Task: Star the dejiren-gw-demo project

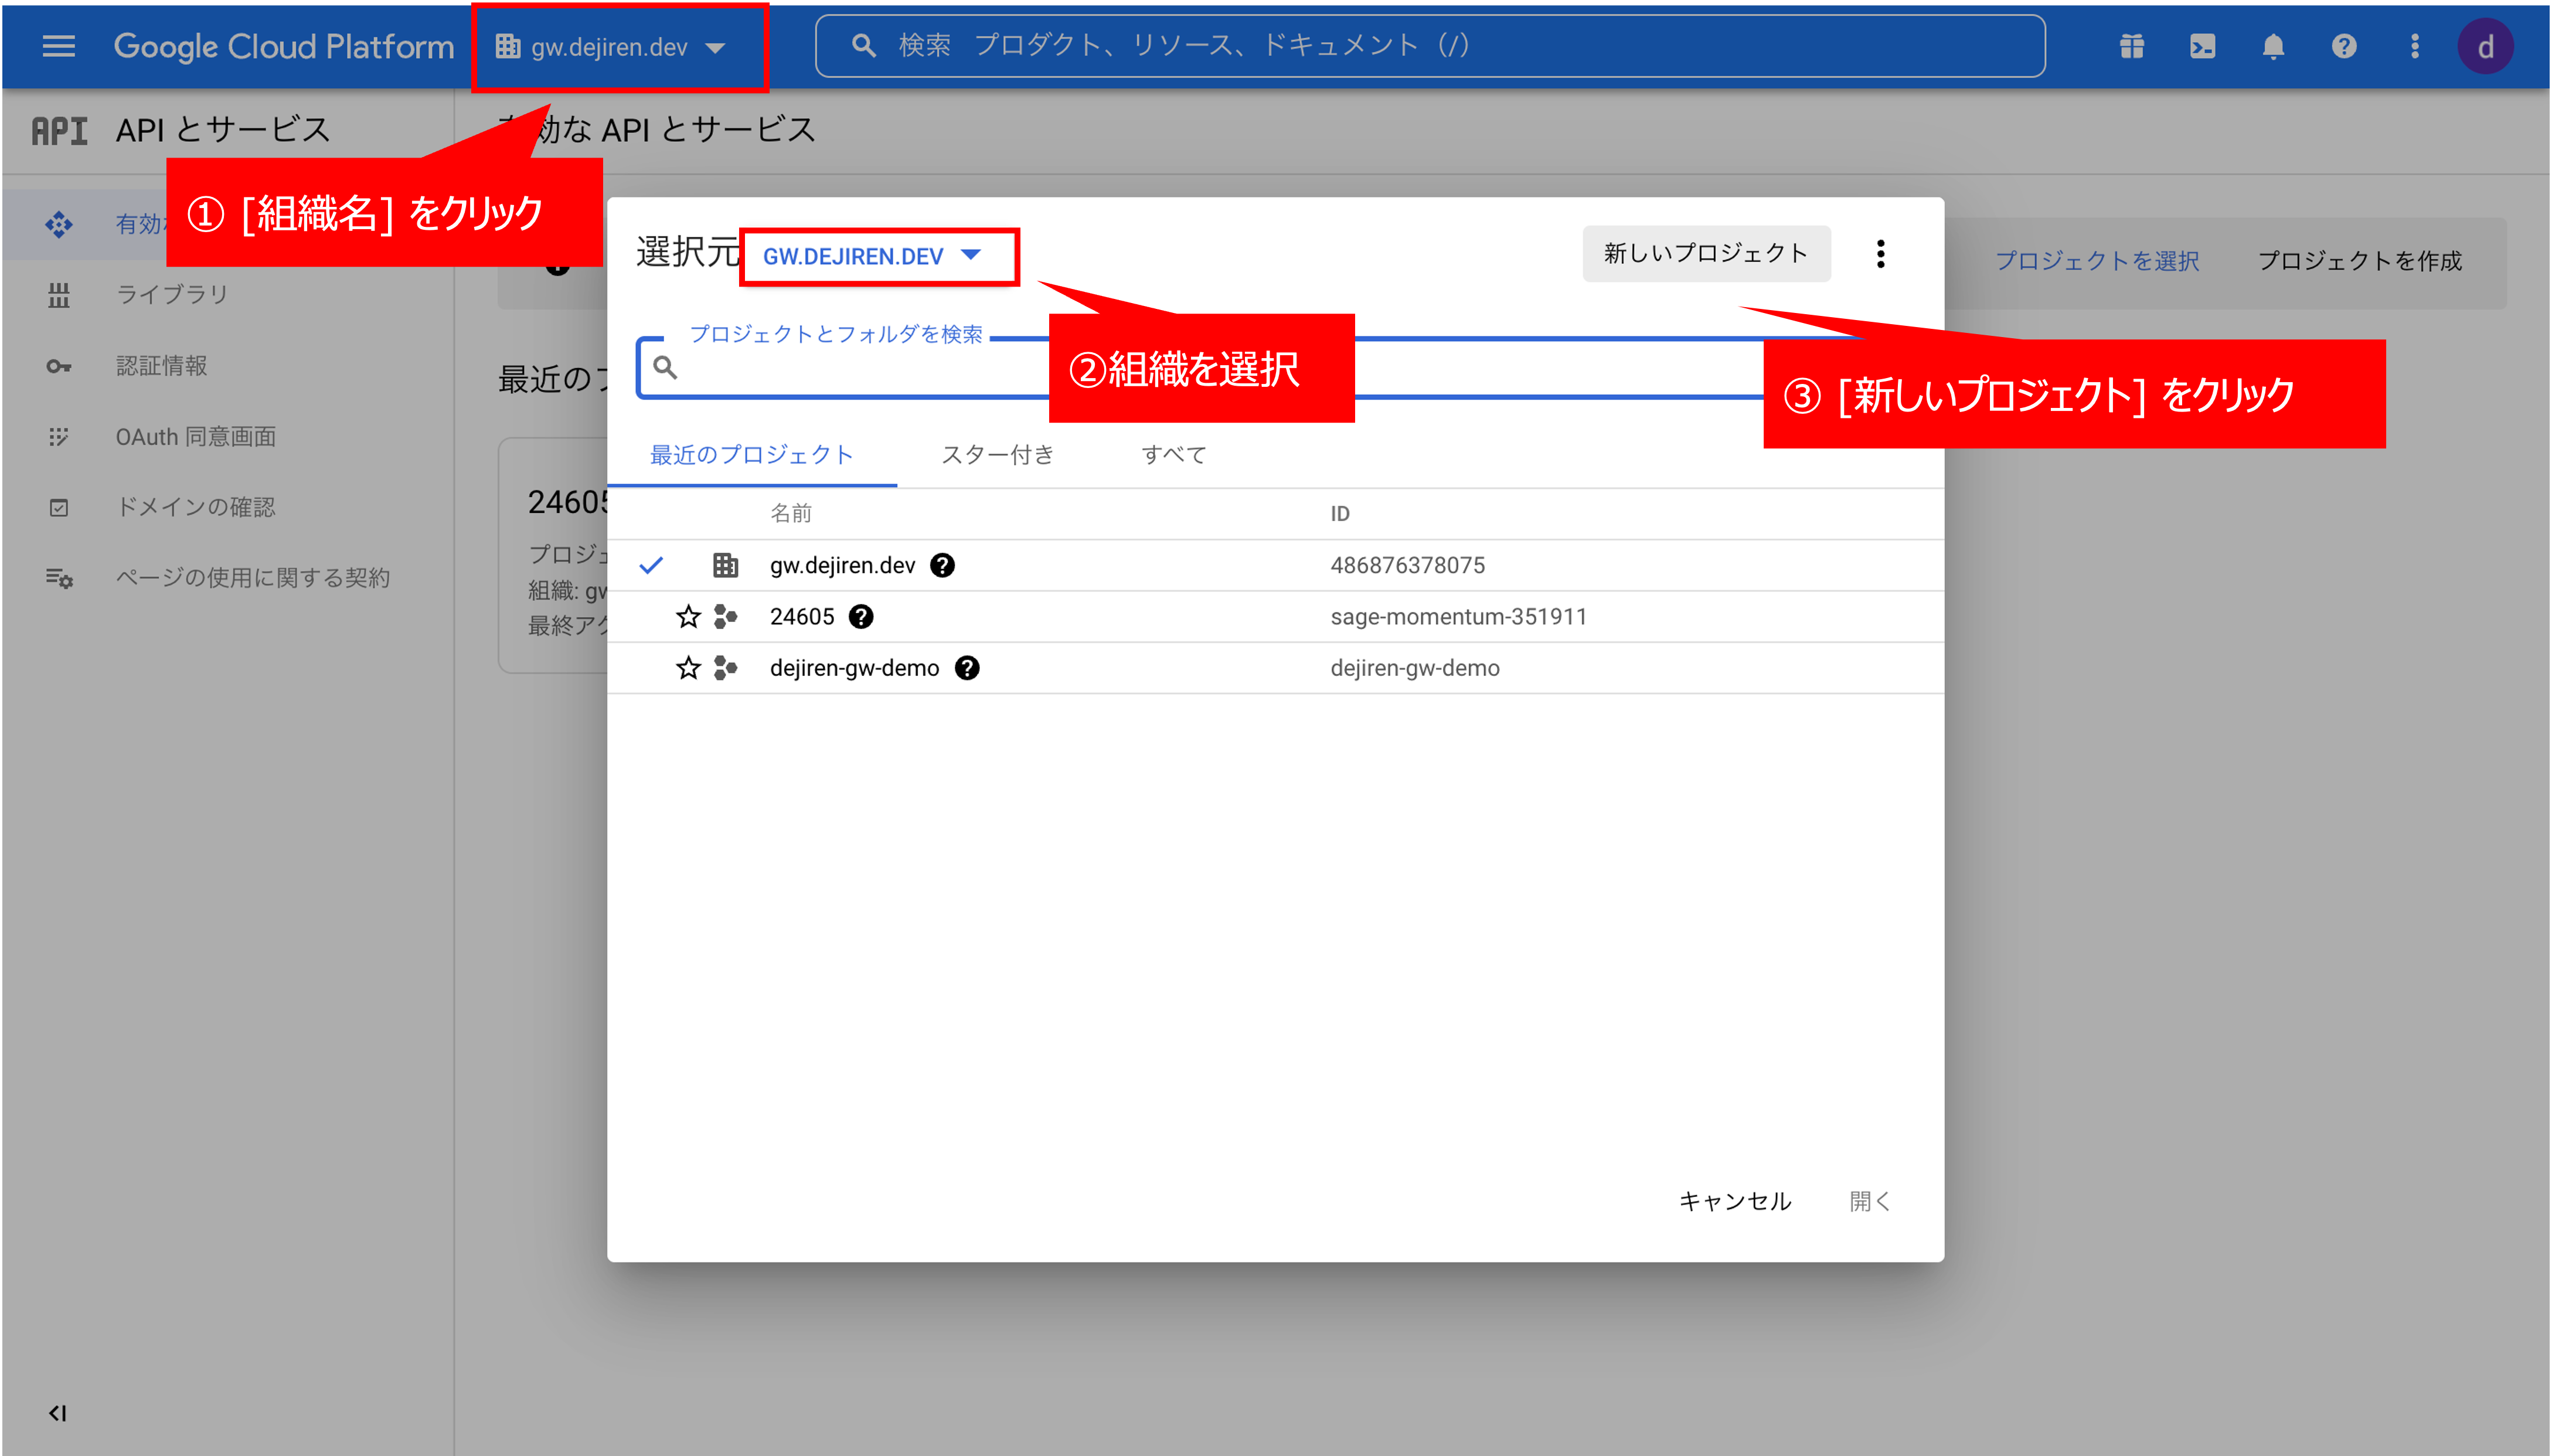Action: [x=688, y=668]
